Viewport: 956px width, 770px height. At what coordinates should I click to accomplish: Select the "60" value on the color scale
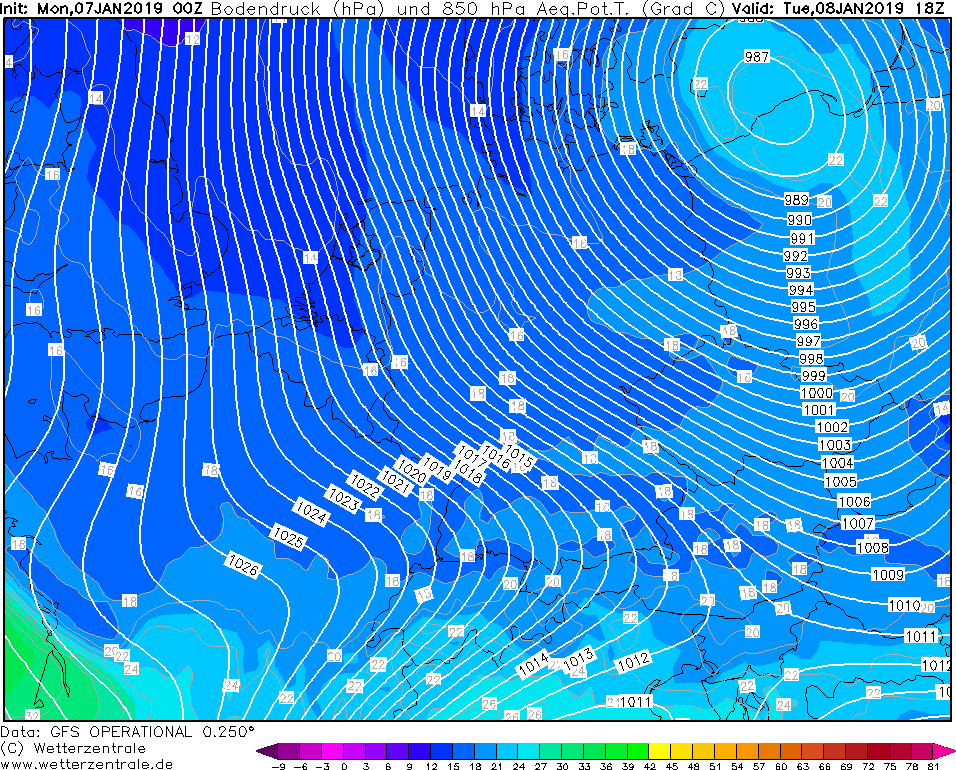[780, 765]
